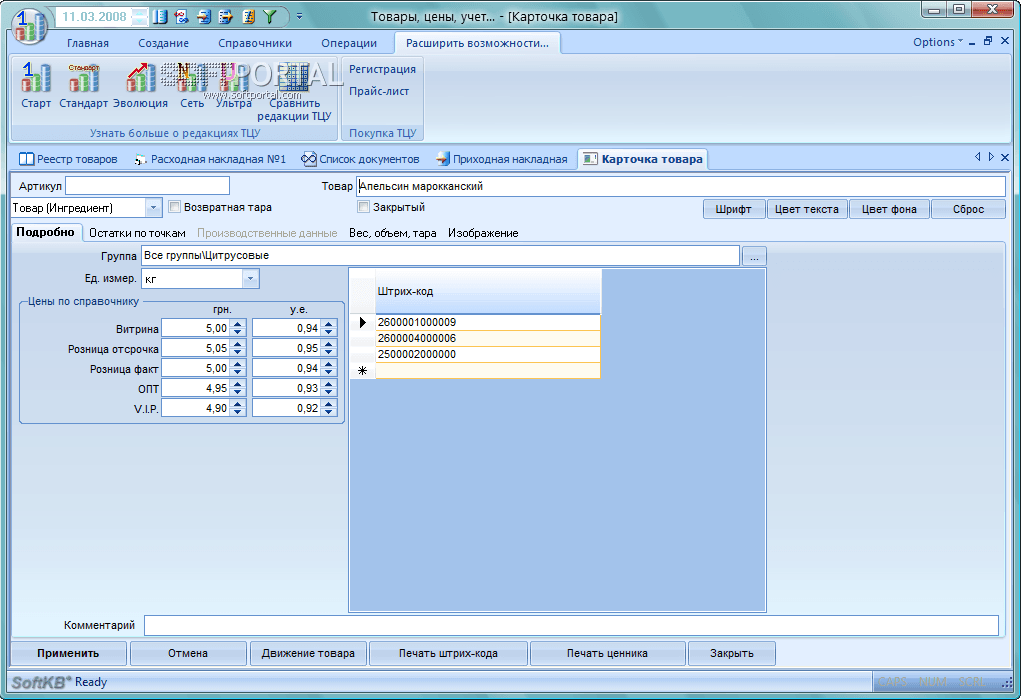The height and width of the screenshot is (700, 1021).
Task: Enable the Возвратная тара checkbox
Action: point(175,208)
